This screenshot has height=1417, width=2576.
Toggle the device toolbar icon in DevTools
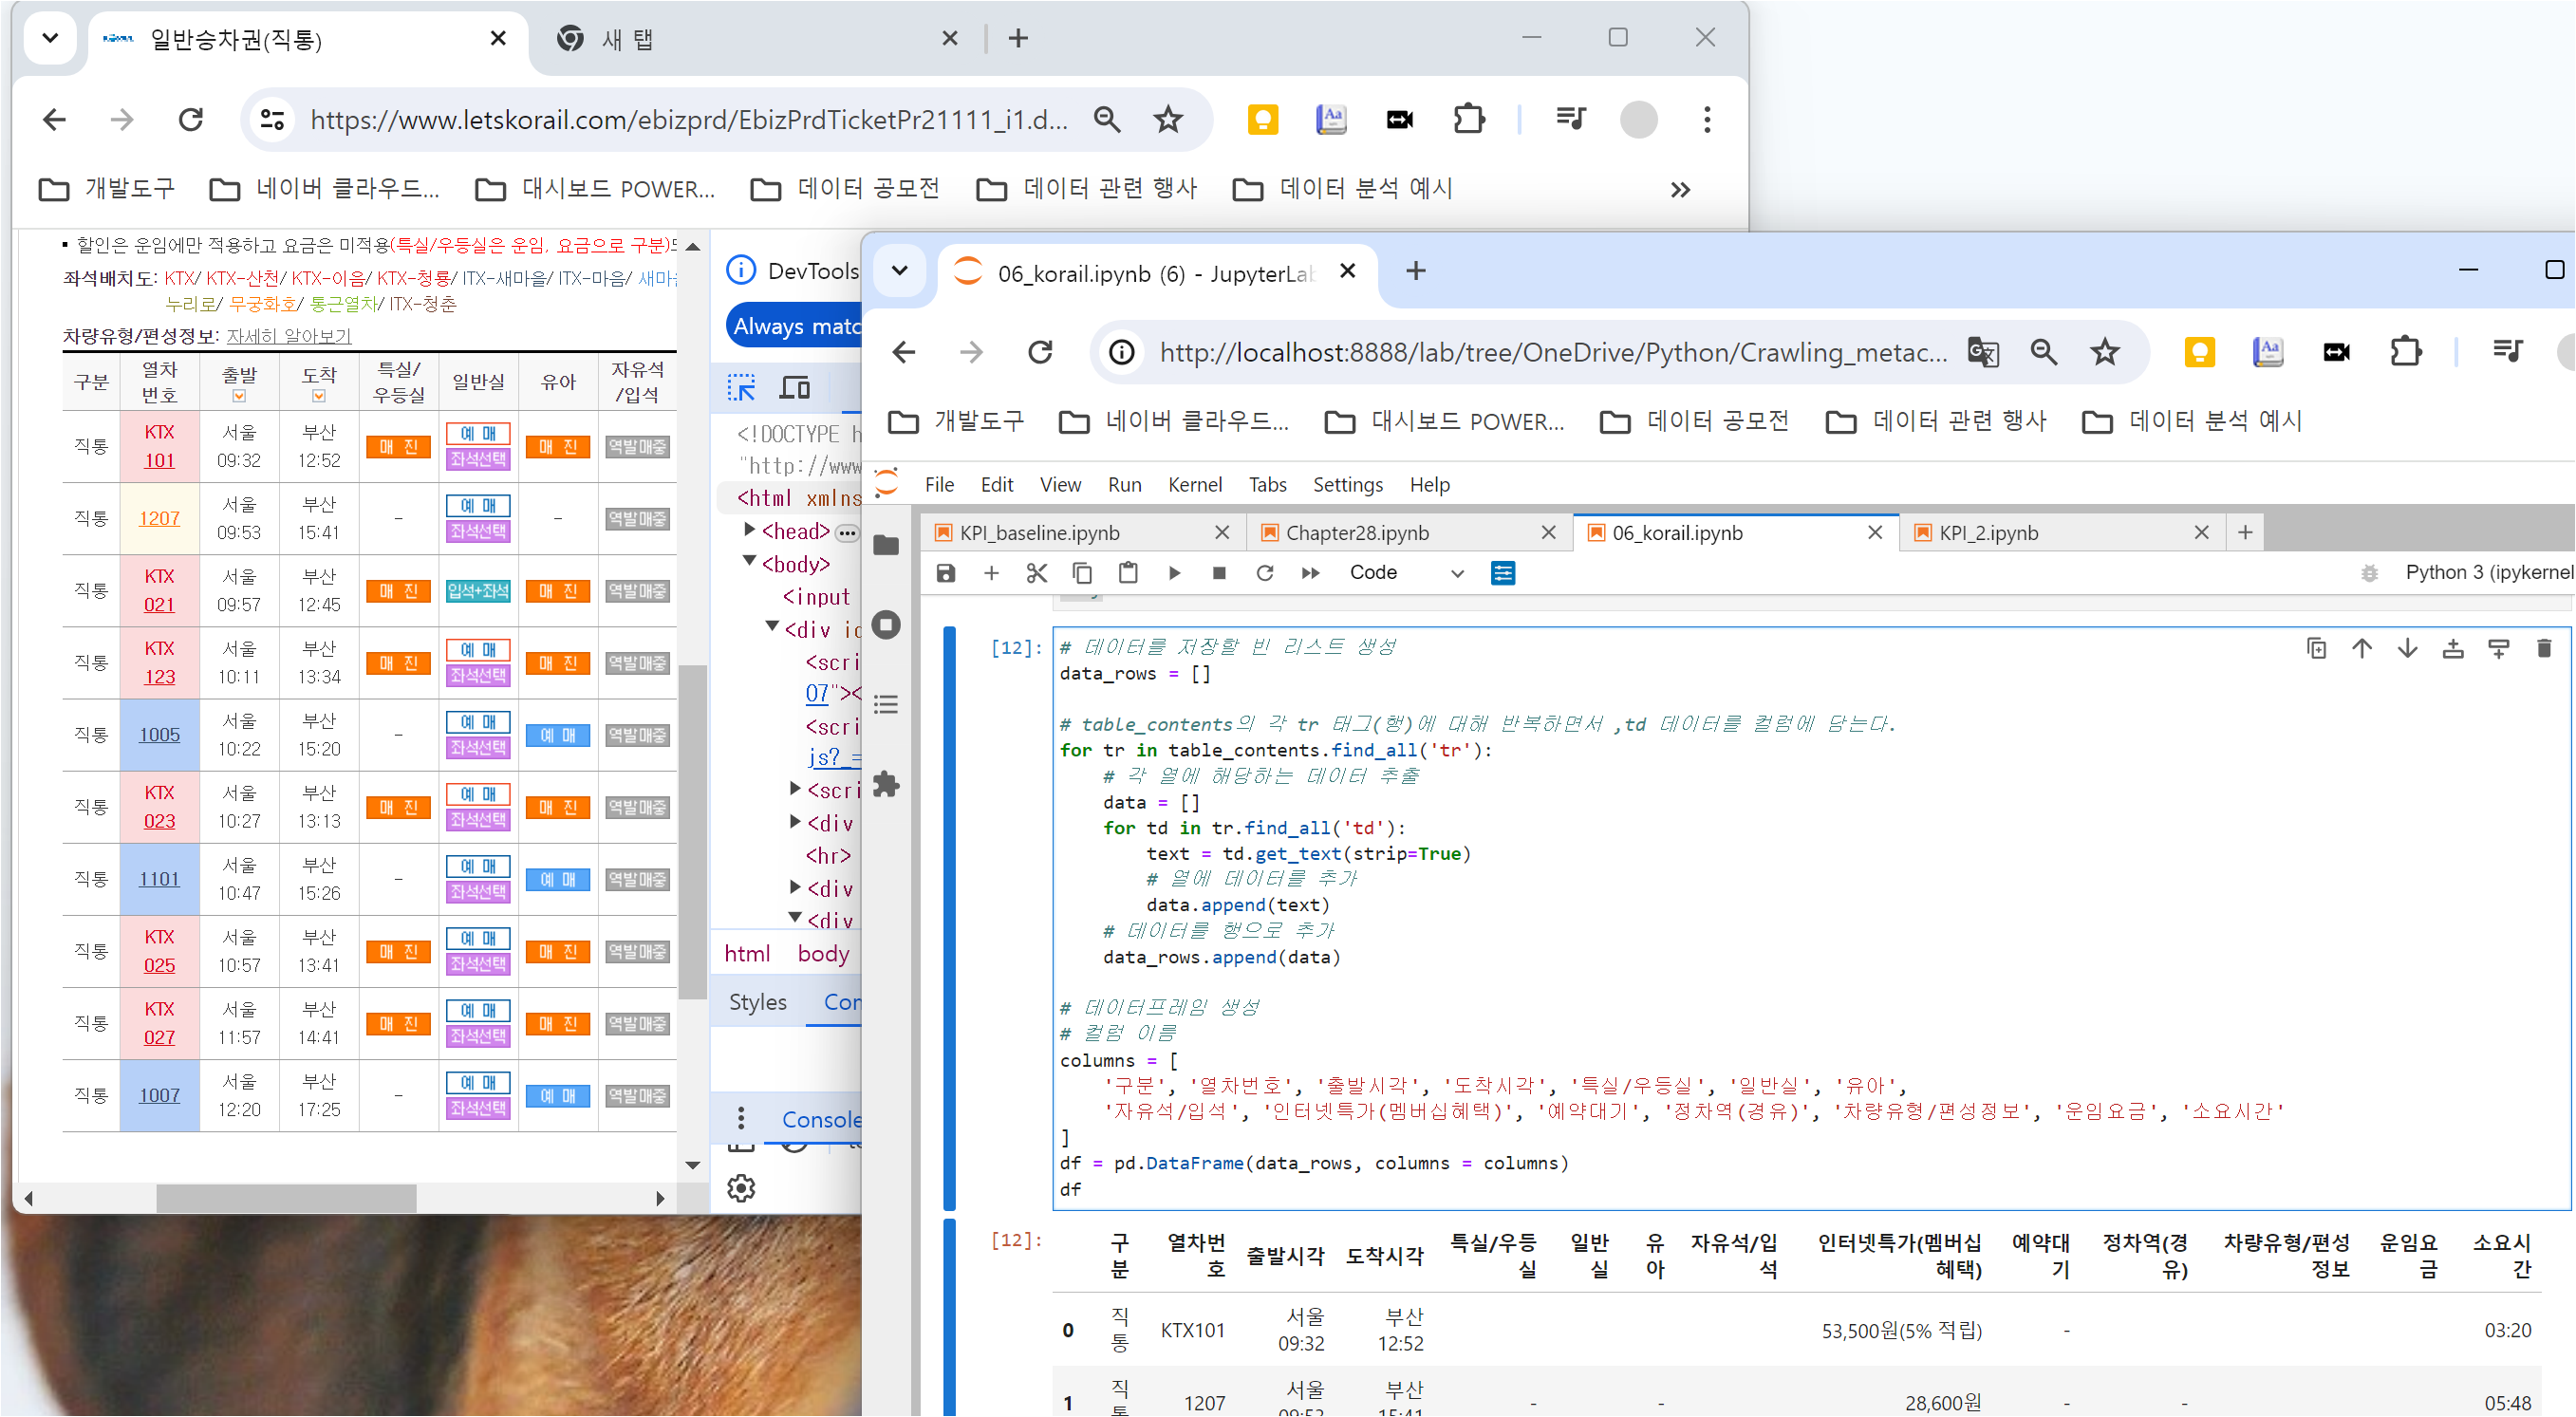coord(795,387)
